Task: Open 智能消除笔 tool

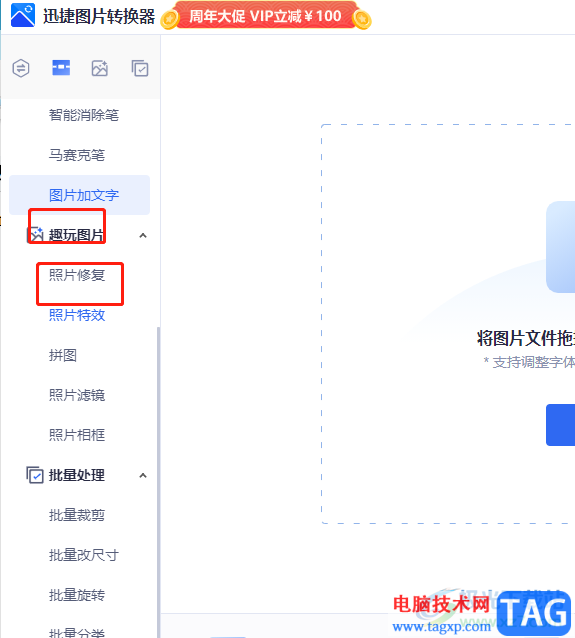Action: [84, 115]
